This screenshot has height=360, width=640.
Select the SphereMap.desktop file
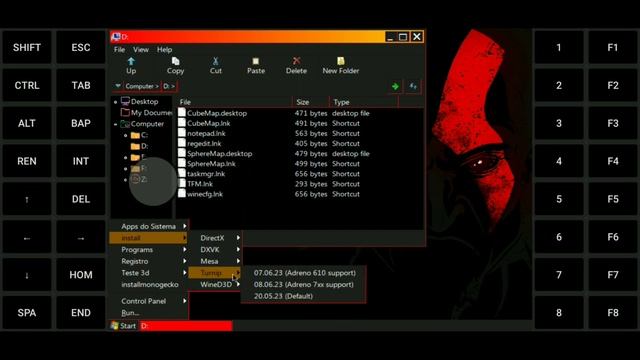point(220,154)
